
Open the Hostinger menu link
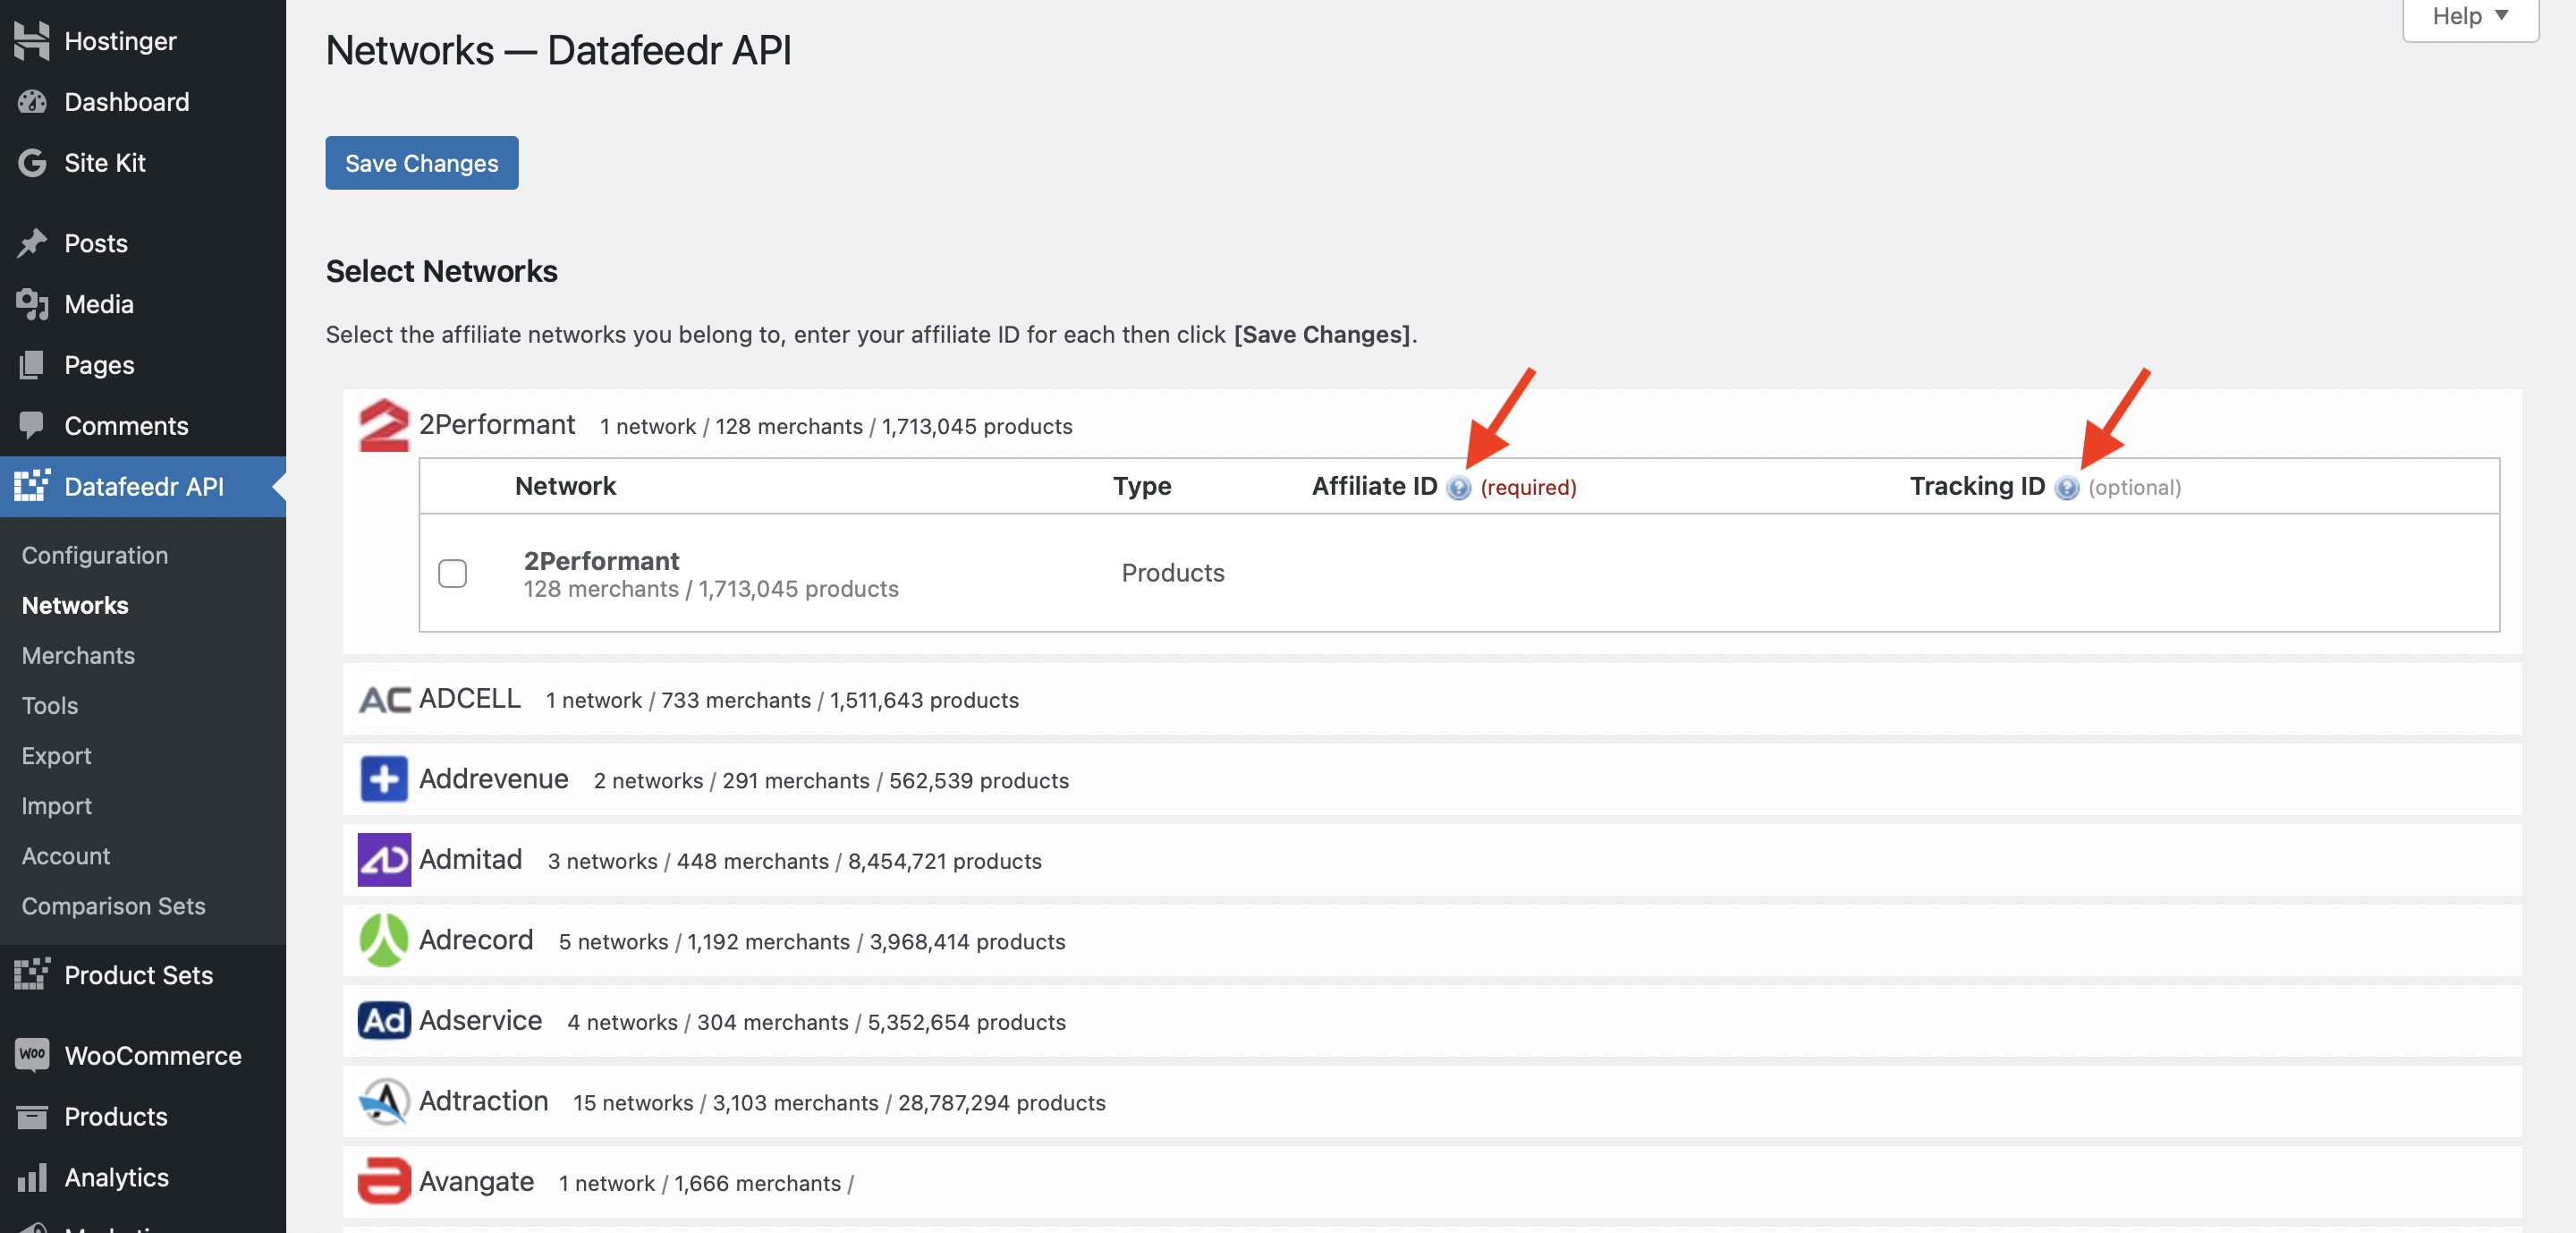[143, 41]
